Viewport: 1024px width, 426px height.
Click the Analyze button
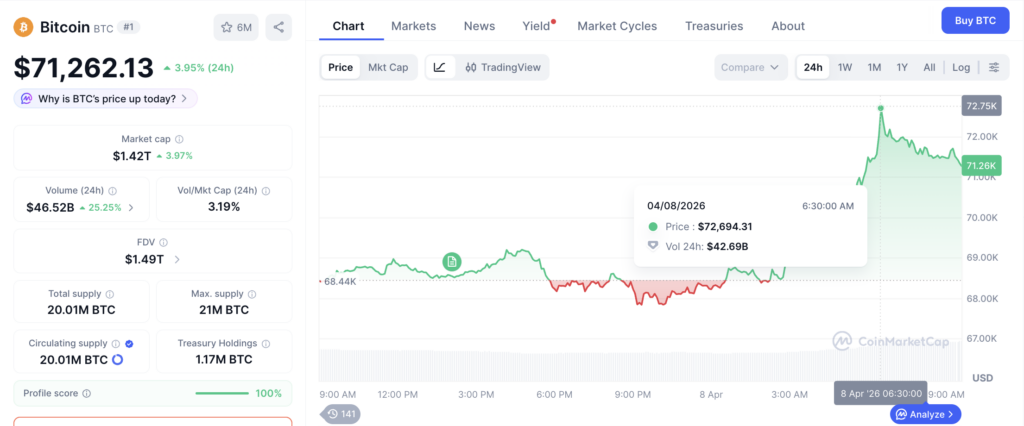pos(925,414)
